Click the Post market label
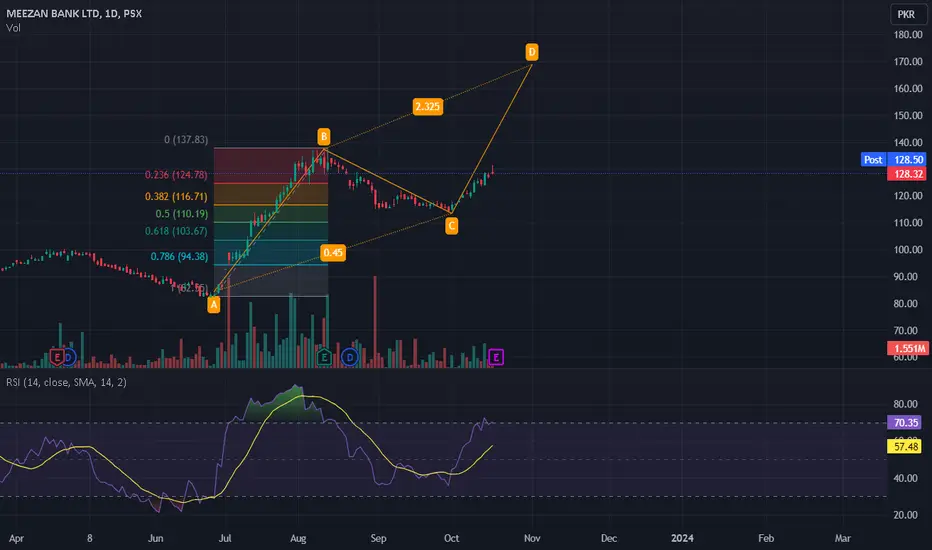Image resolution: width=932 pixels, height=550 pixels. [873, 159]
